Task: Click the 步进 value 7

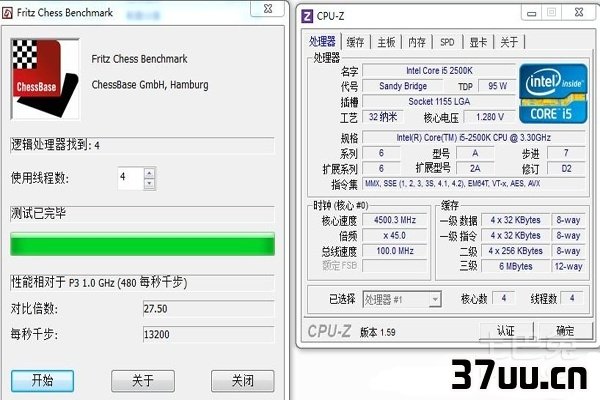Action: [566, 153]
